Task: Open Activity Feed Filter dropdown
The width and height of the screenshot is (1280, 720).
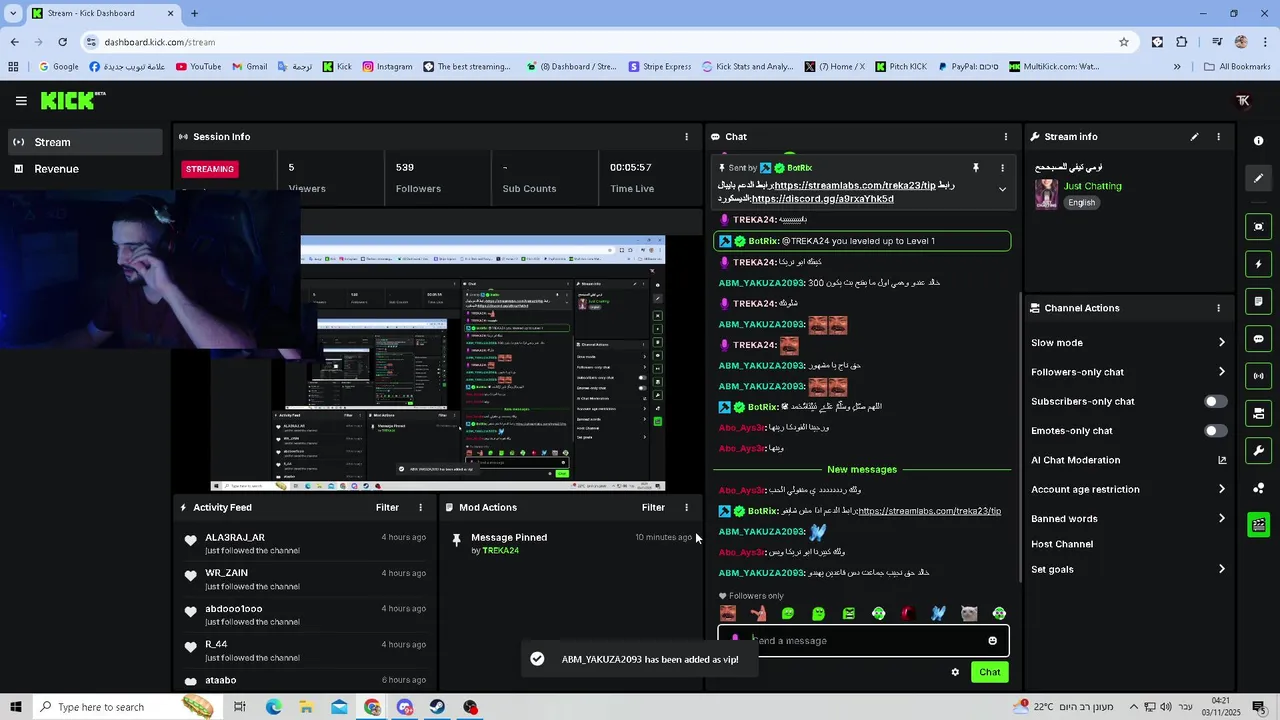Action: click(387, 508)
